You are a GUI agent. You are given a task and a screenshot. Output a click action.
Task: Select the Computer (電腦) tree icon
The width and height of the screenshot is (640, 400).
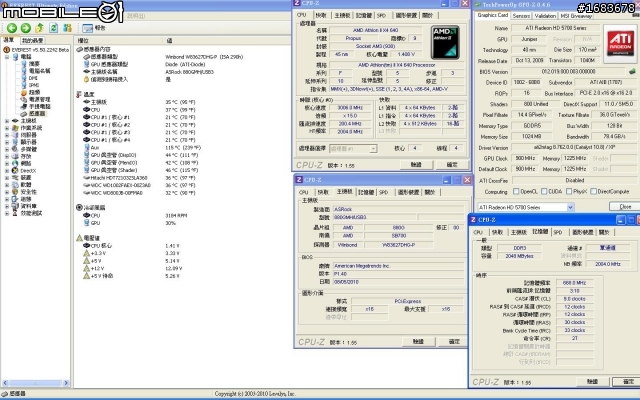point(16,57)
